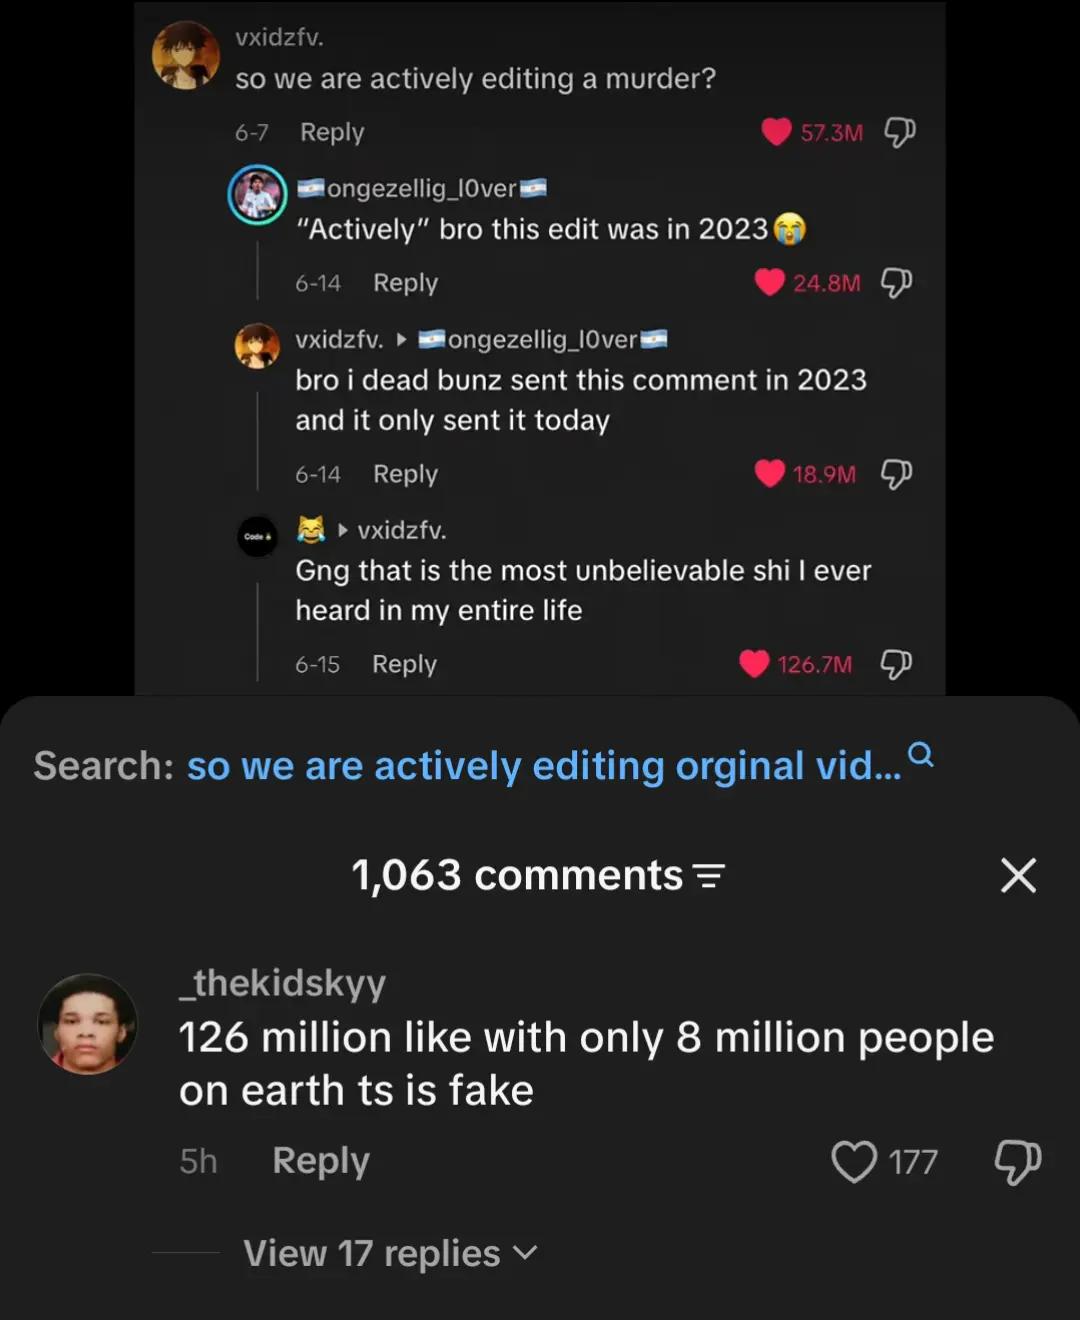Close the comments panel
The image size is (1080, 1320).
[x=1018, y=875]
